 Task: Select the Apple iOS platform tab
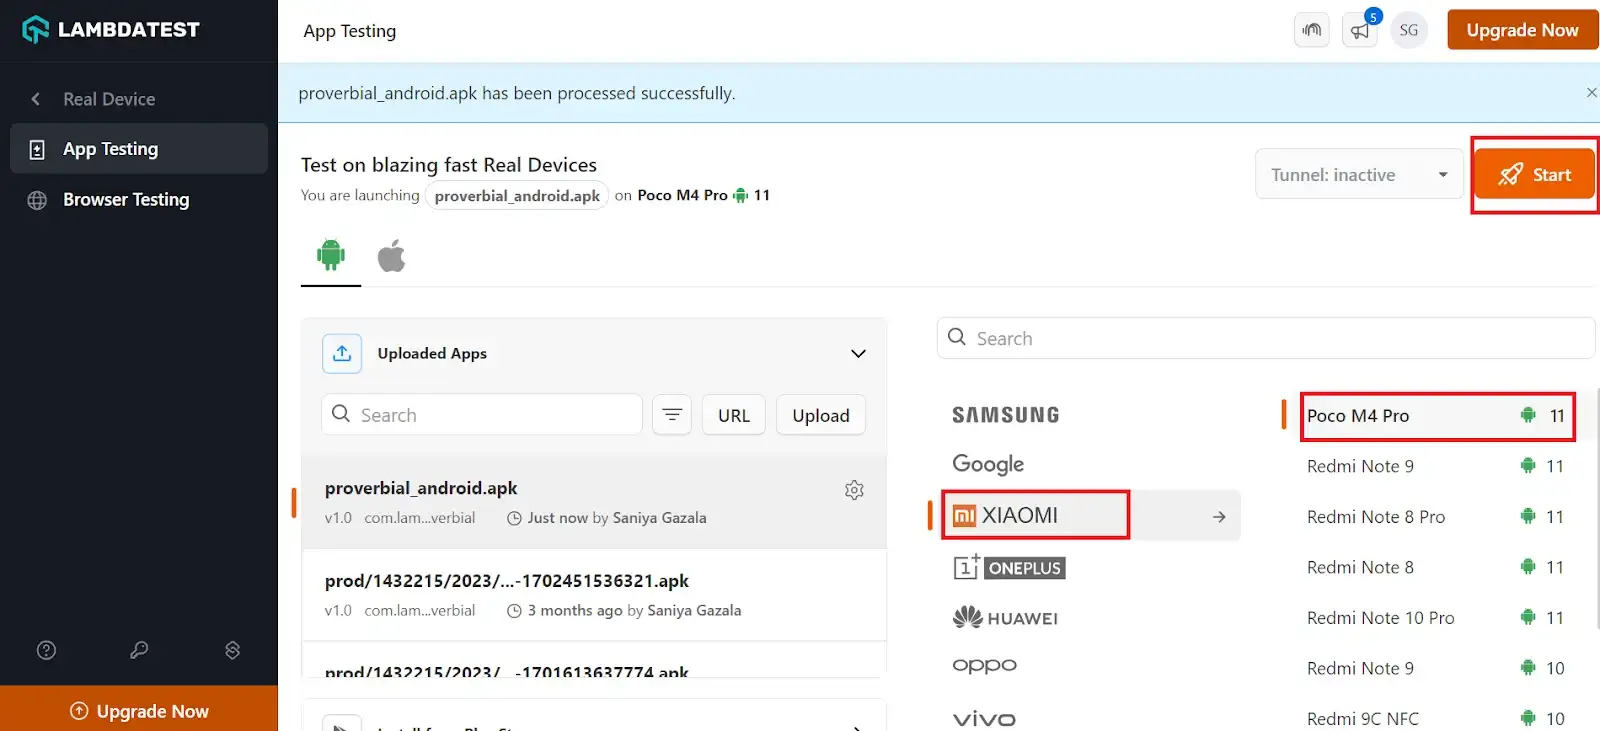coord(391,256)
